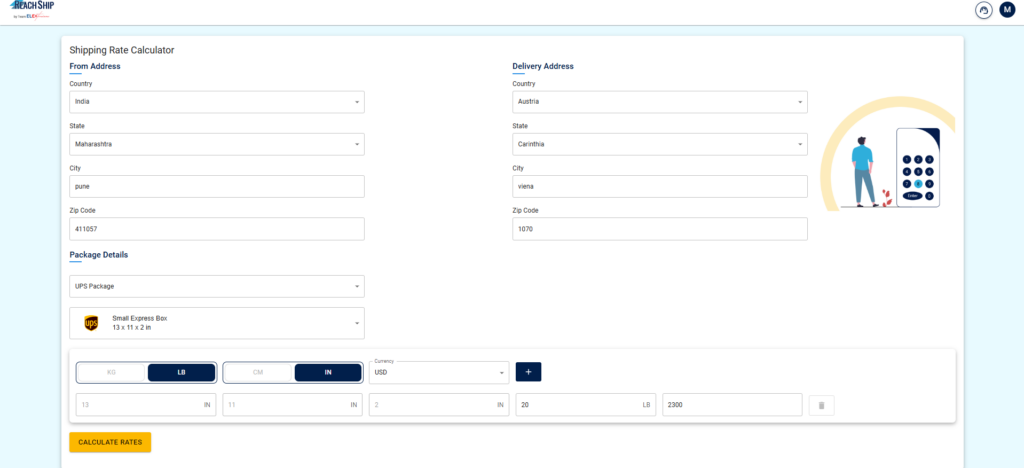Delete package row with trash icon
Image resolution: width=1024 pixels, height=468 pixels.
pyautogui.click(x=822, y=405)
